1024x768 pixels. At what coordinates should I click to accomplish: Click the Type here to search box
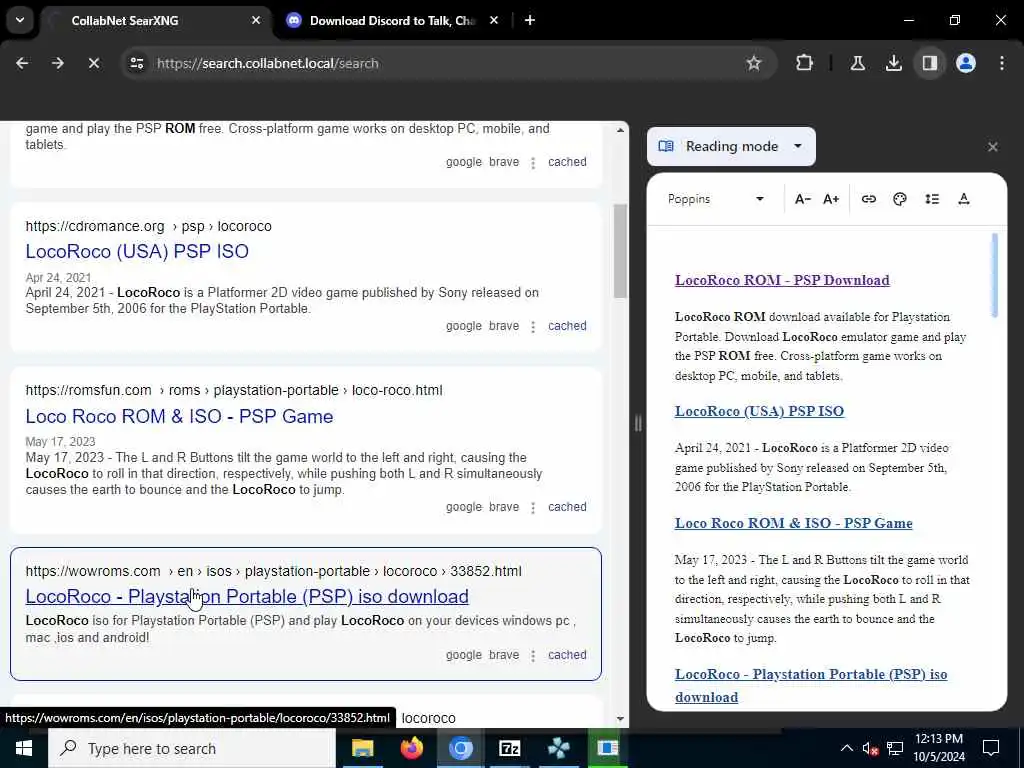(191, 748)
